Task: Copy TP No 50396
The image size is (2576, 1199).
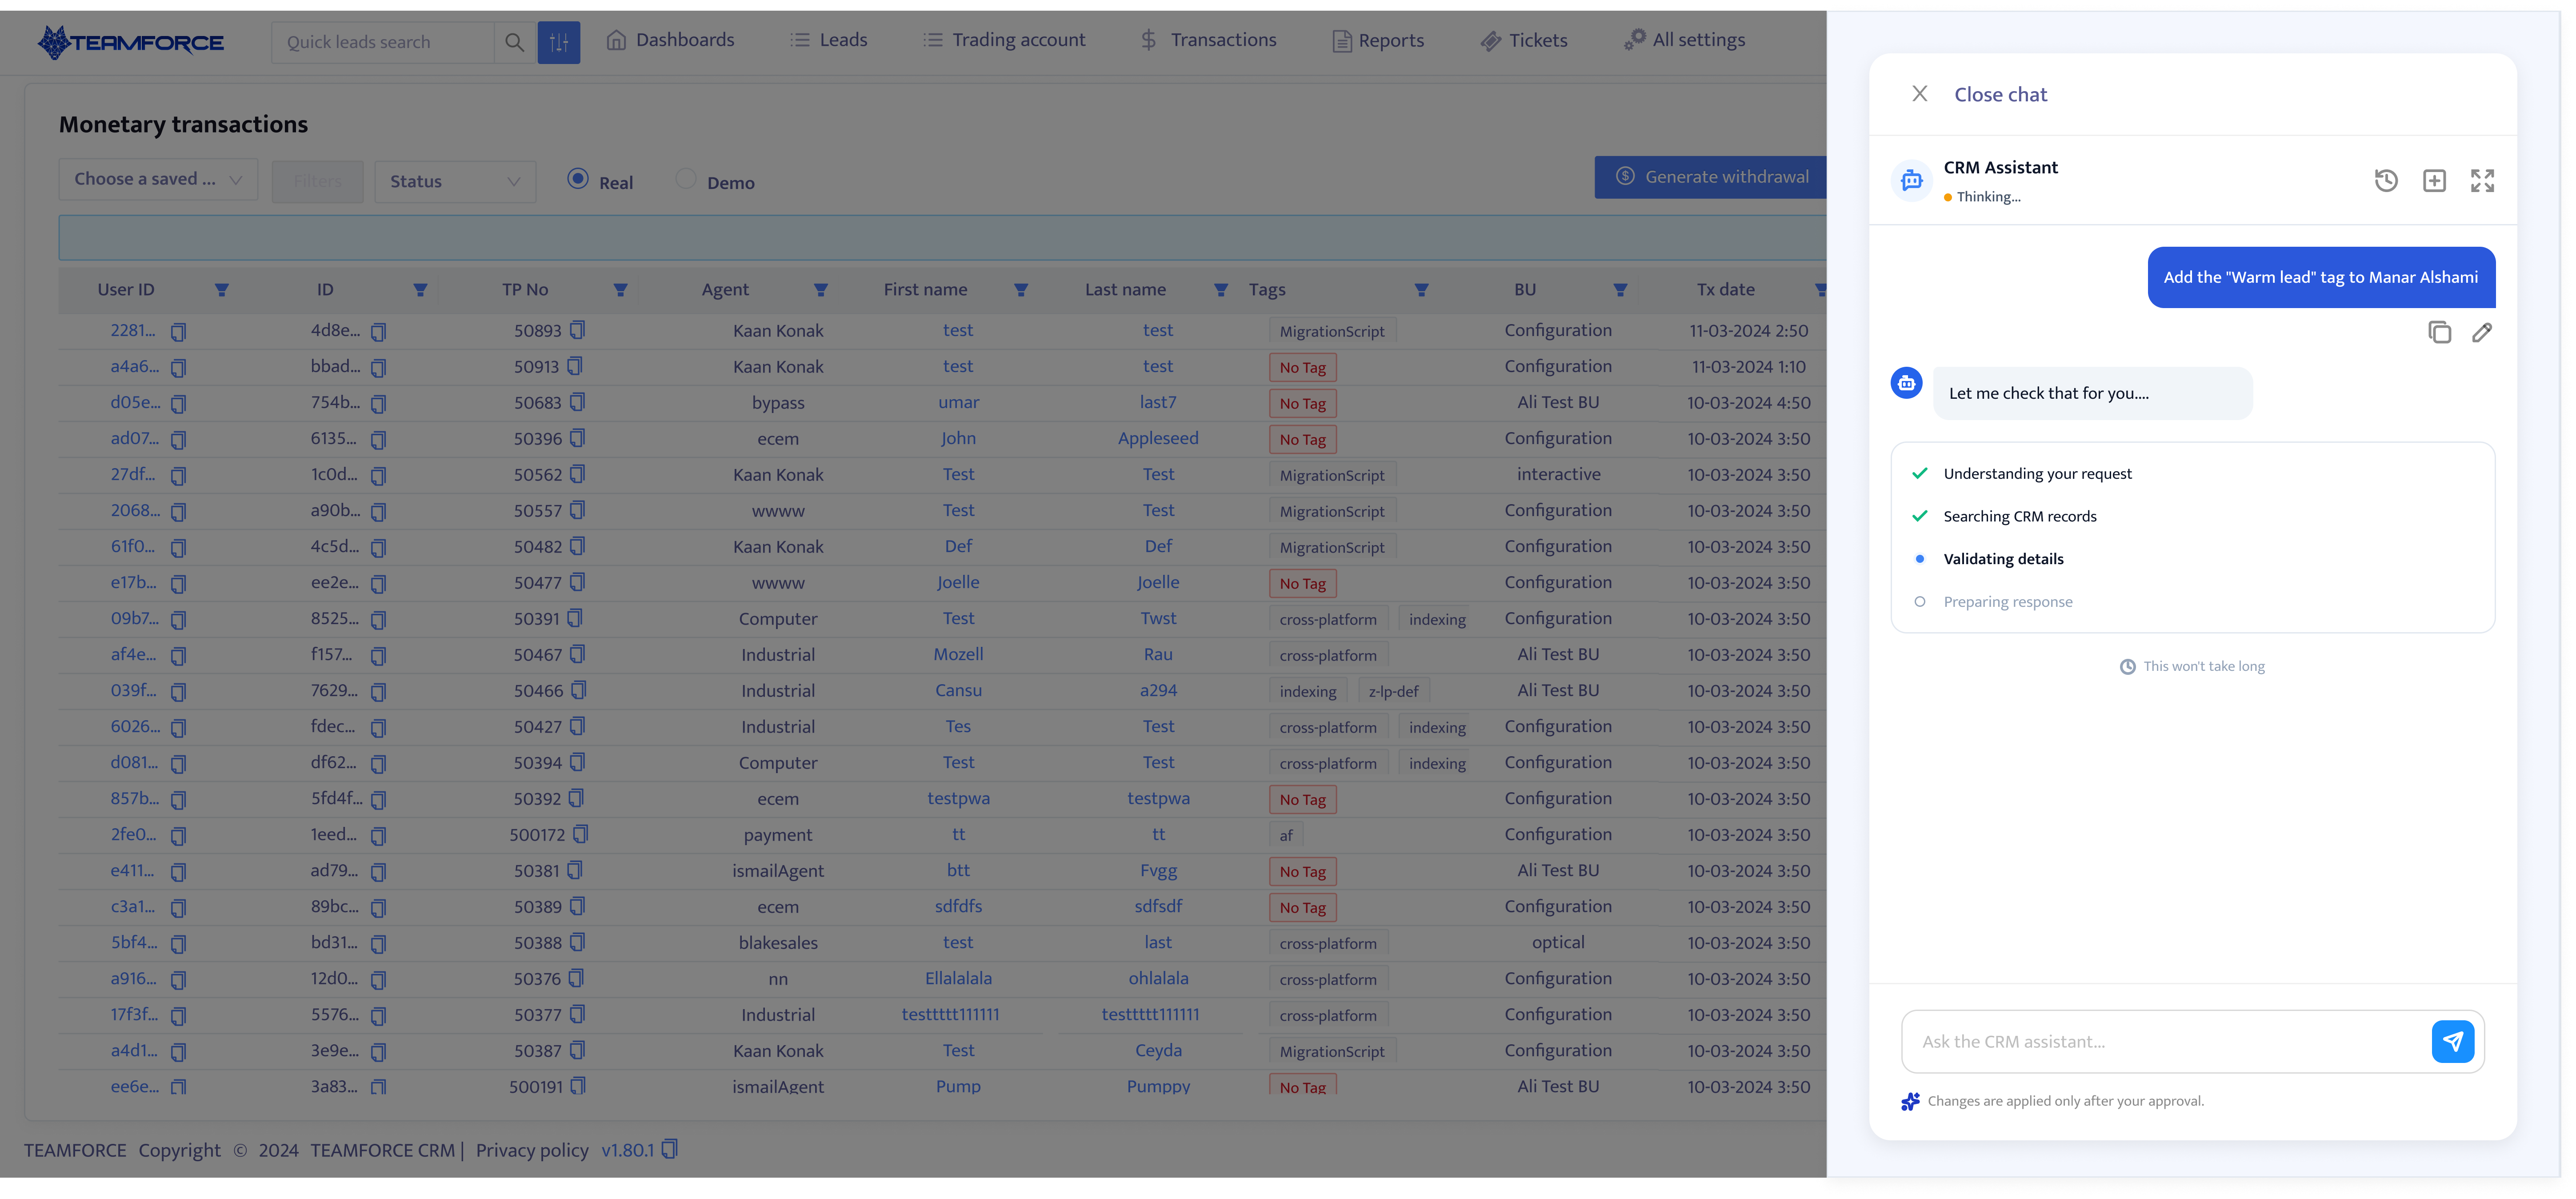Action: [x=577, y=438]
